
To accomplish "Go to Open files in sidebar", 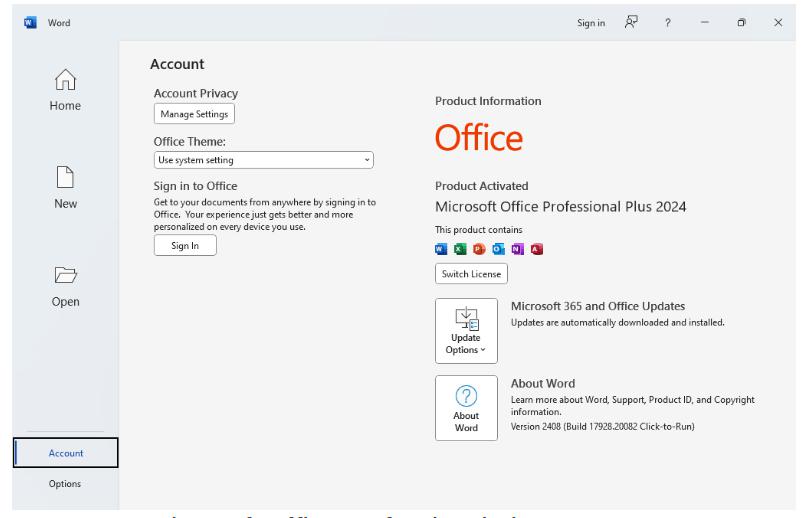I will 65,286.
